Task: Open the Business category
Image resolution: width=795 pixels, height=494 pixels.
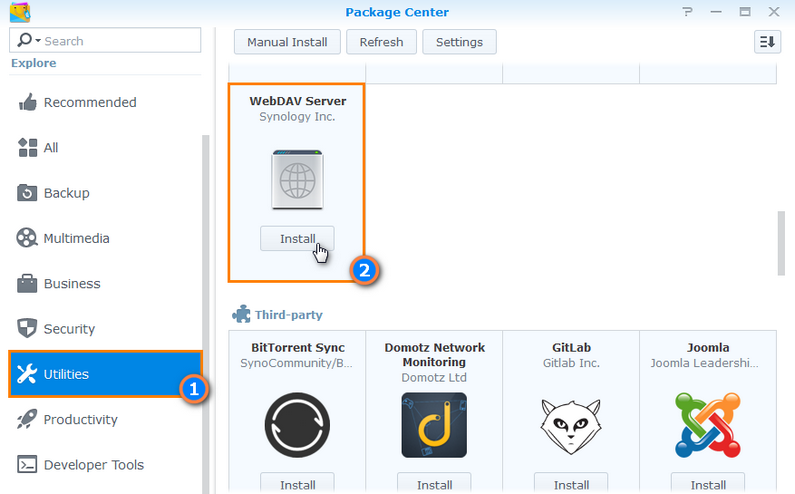Action: click(72, 284)
